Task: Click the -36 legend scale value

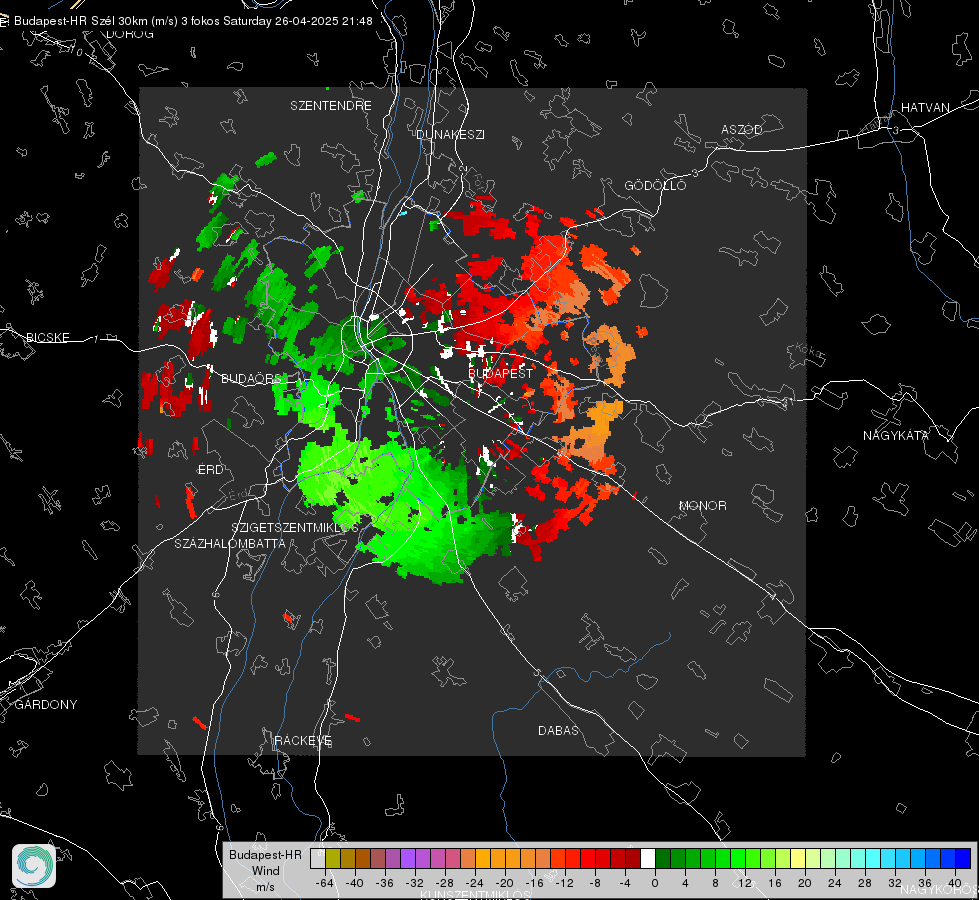Action: tap(385, 883)
